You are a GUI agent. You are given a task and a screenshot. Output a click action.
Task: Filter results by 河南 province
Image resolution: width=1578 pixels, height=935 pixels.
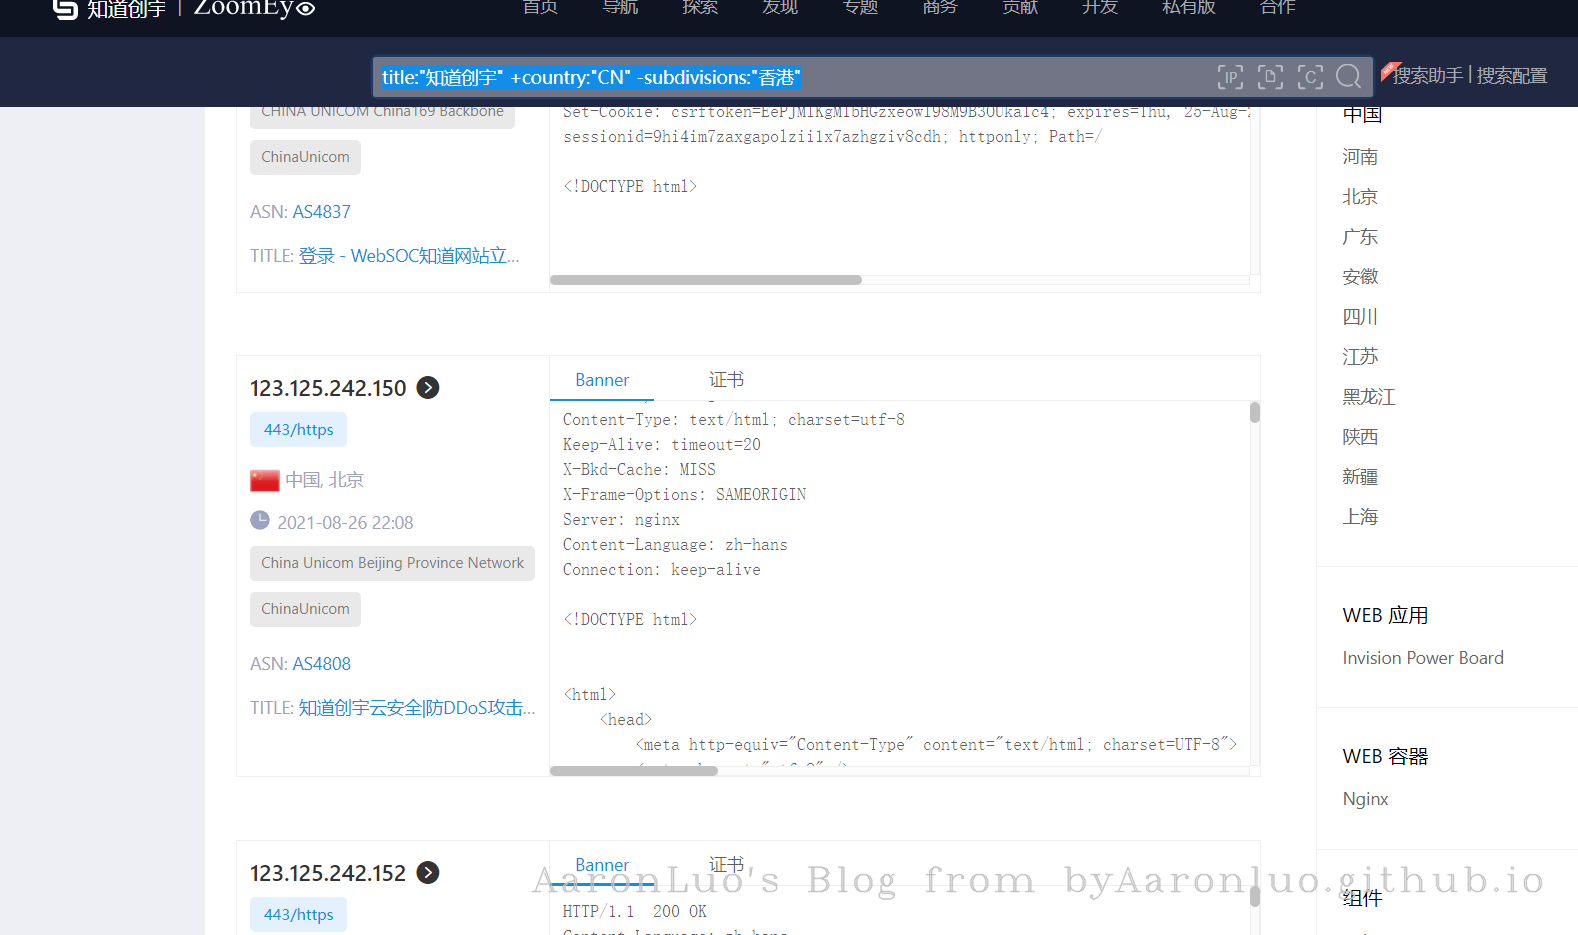1360,157
